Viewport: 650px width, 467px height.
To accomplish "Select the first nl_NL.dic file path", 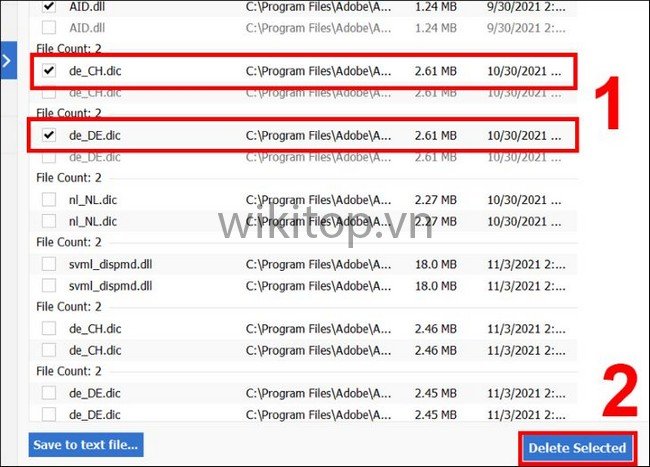I will pos(319,199).
